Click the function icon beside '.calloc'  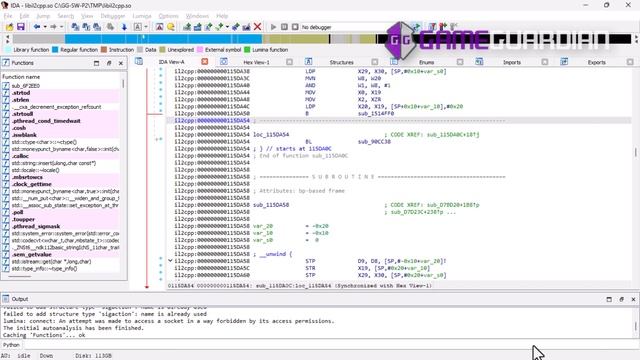click(x=6, y=156)
